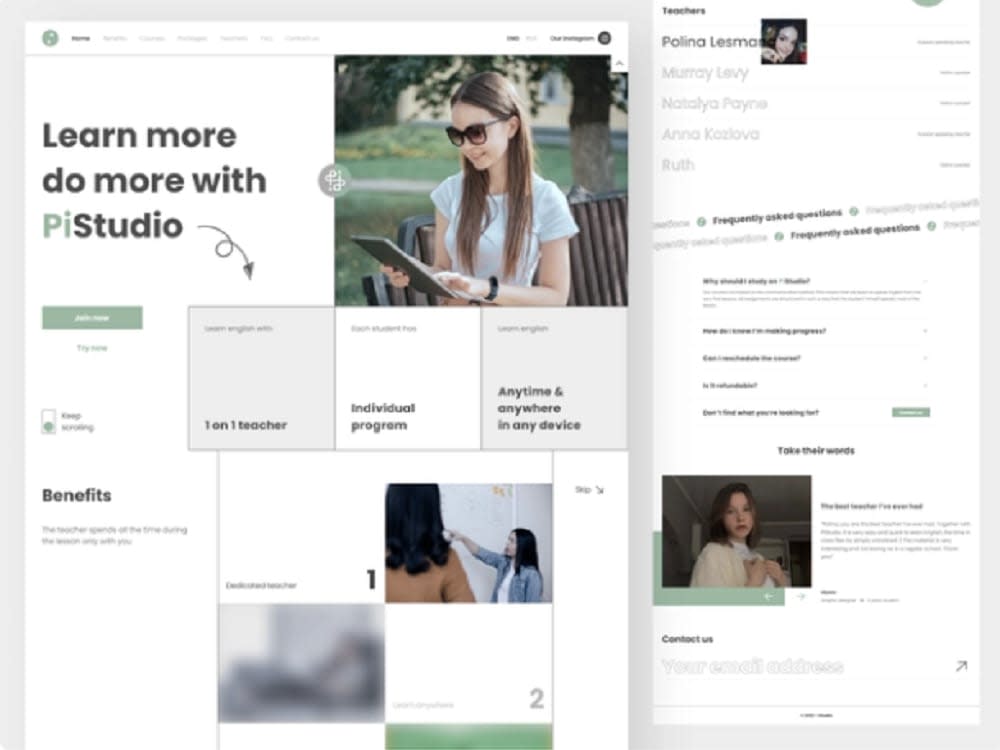The height and width of the screenshot is (750, 1000).
Task: Open FAQ in the navigation bar
Action: (x=267, y=38)
